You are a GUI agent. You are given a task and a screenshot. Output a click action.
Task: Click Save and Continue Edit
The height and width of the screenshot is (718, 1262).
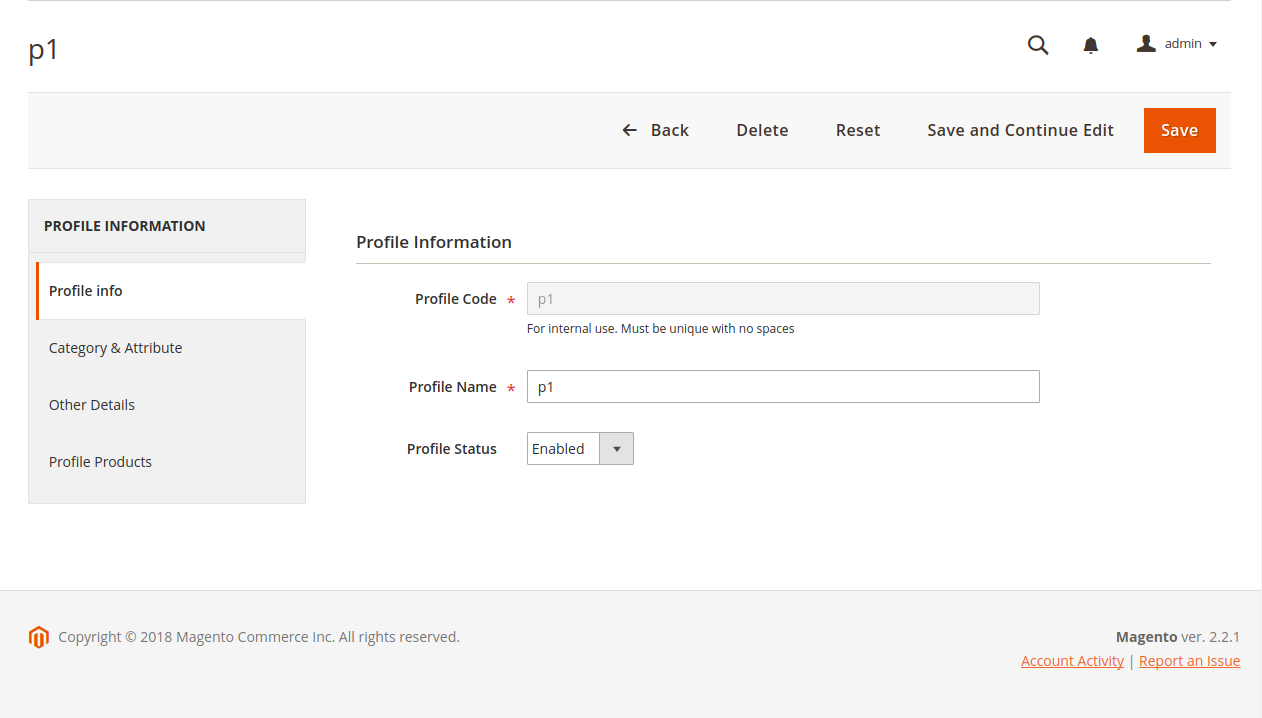tap(1020, 130)
